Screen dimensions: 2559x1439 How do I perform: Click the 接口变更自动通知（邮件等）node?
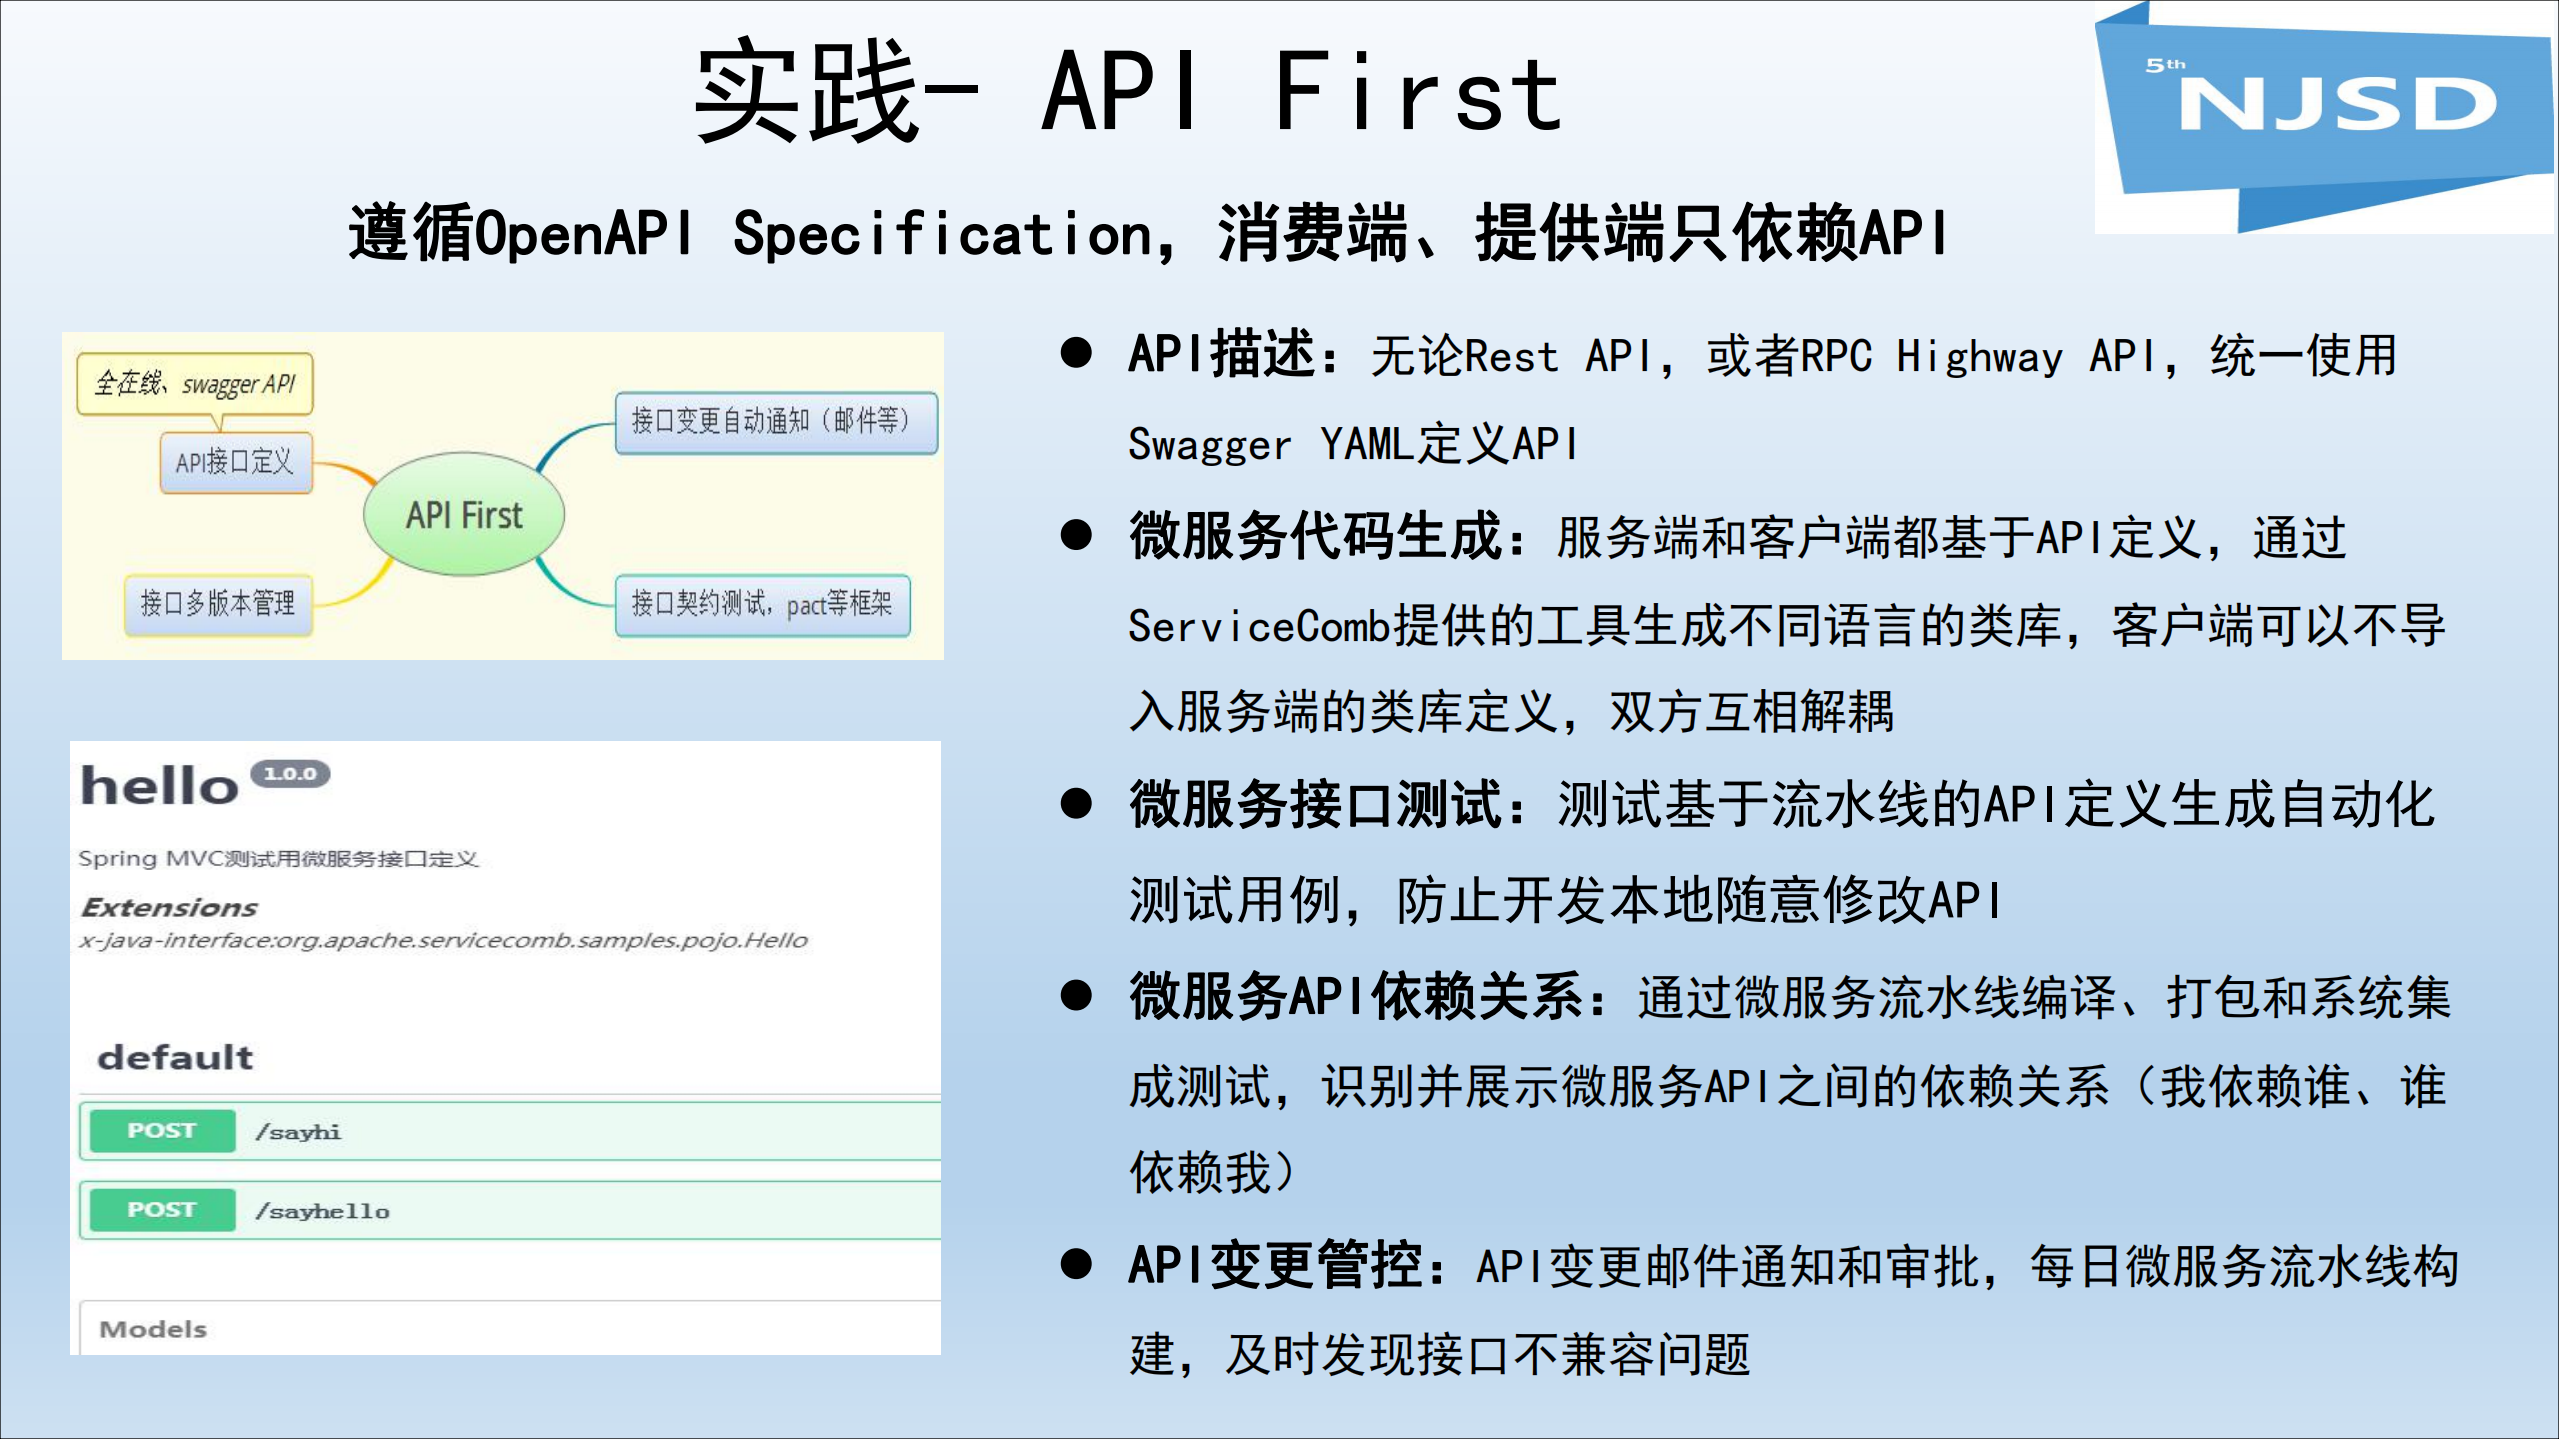[775, 423]
